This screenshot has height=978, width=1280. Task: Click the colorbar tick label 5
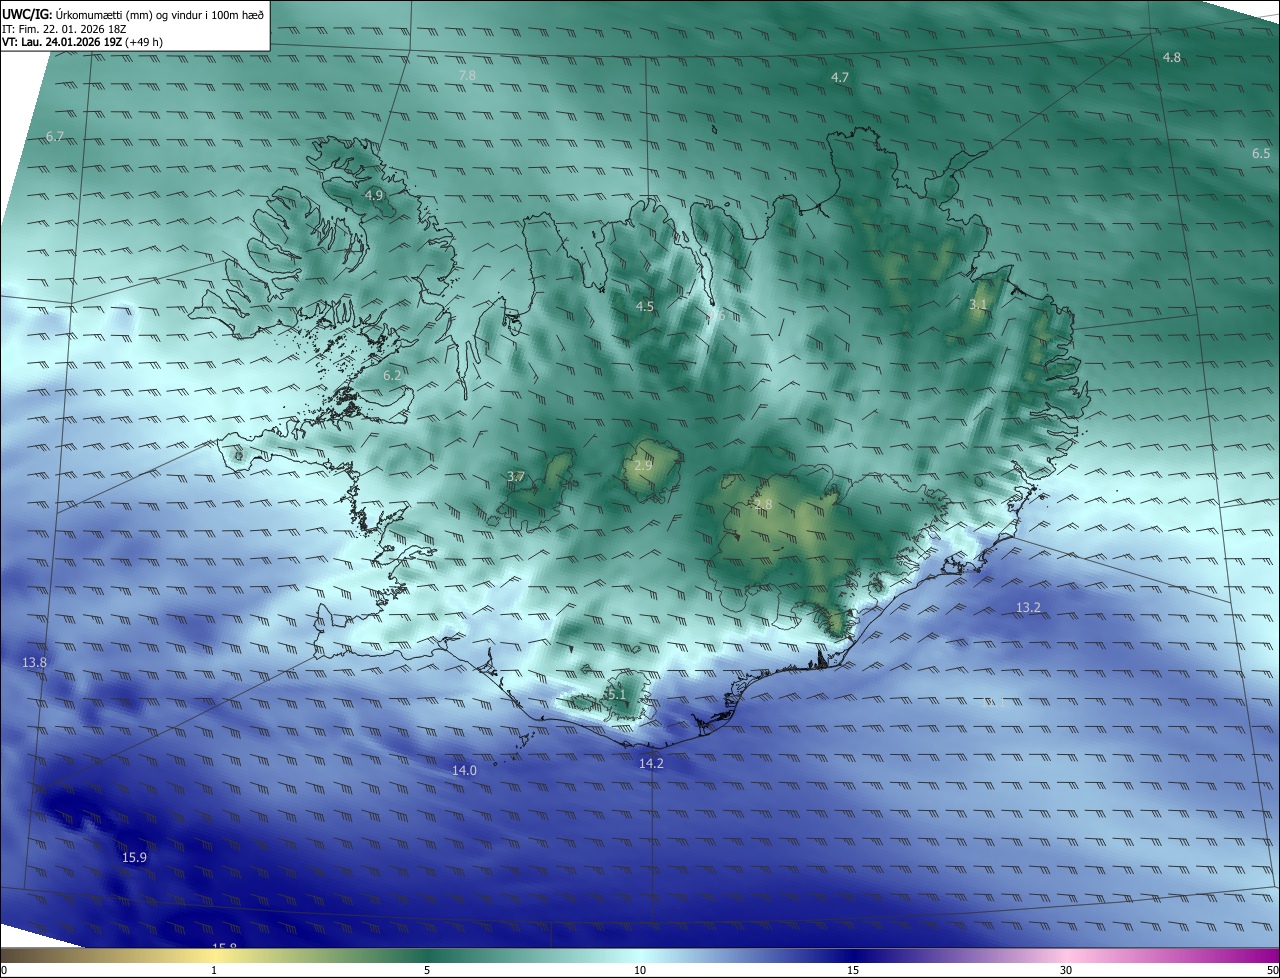click(x=427, y=970)
